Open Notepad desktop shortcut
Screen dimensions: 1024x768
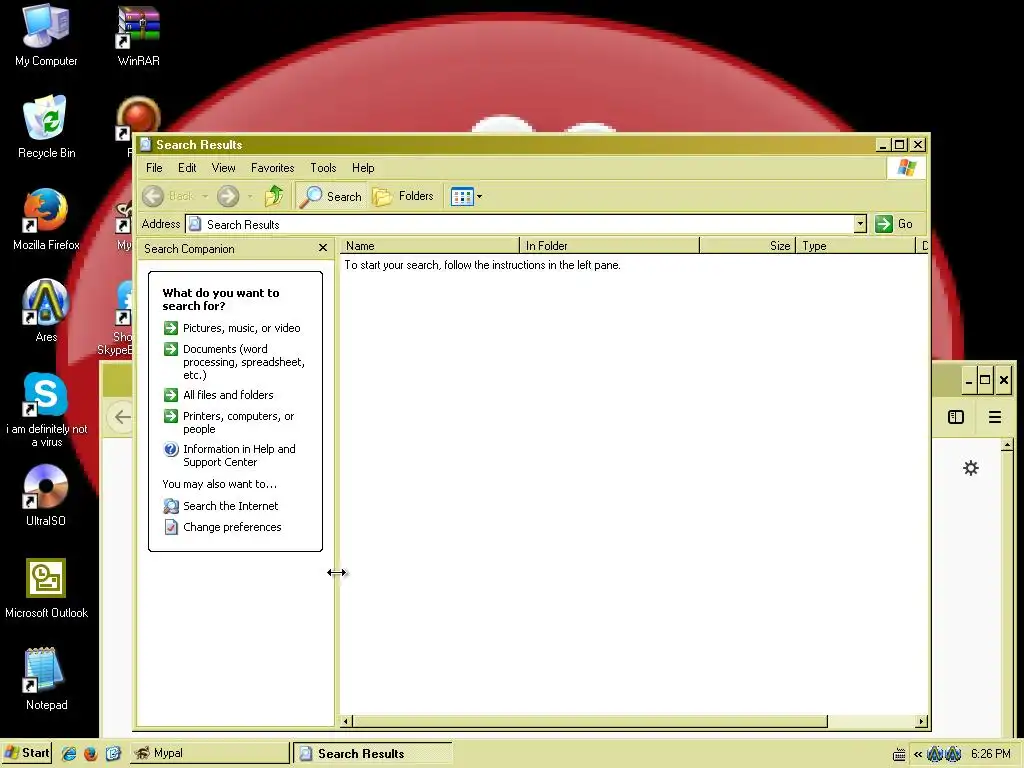tap(46, 679)
